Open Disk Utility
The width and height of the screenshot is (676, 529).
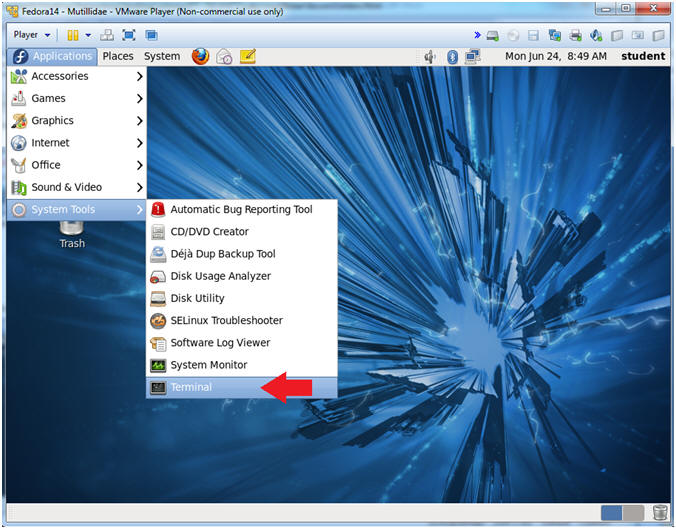(242, 298)
